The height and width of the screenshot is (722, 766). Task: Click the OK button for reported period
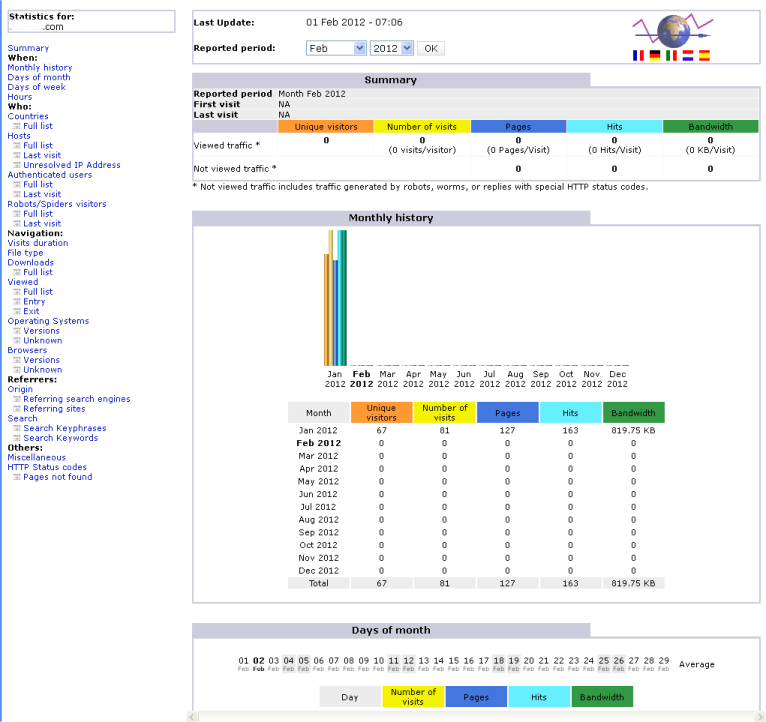point(431,48)
